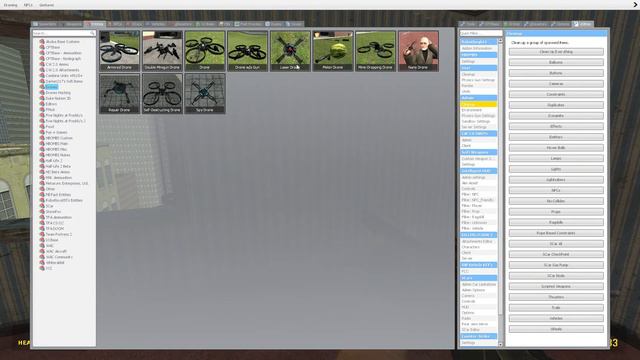Select the Team Fortress 2 category

click(x=59, y=234)
